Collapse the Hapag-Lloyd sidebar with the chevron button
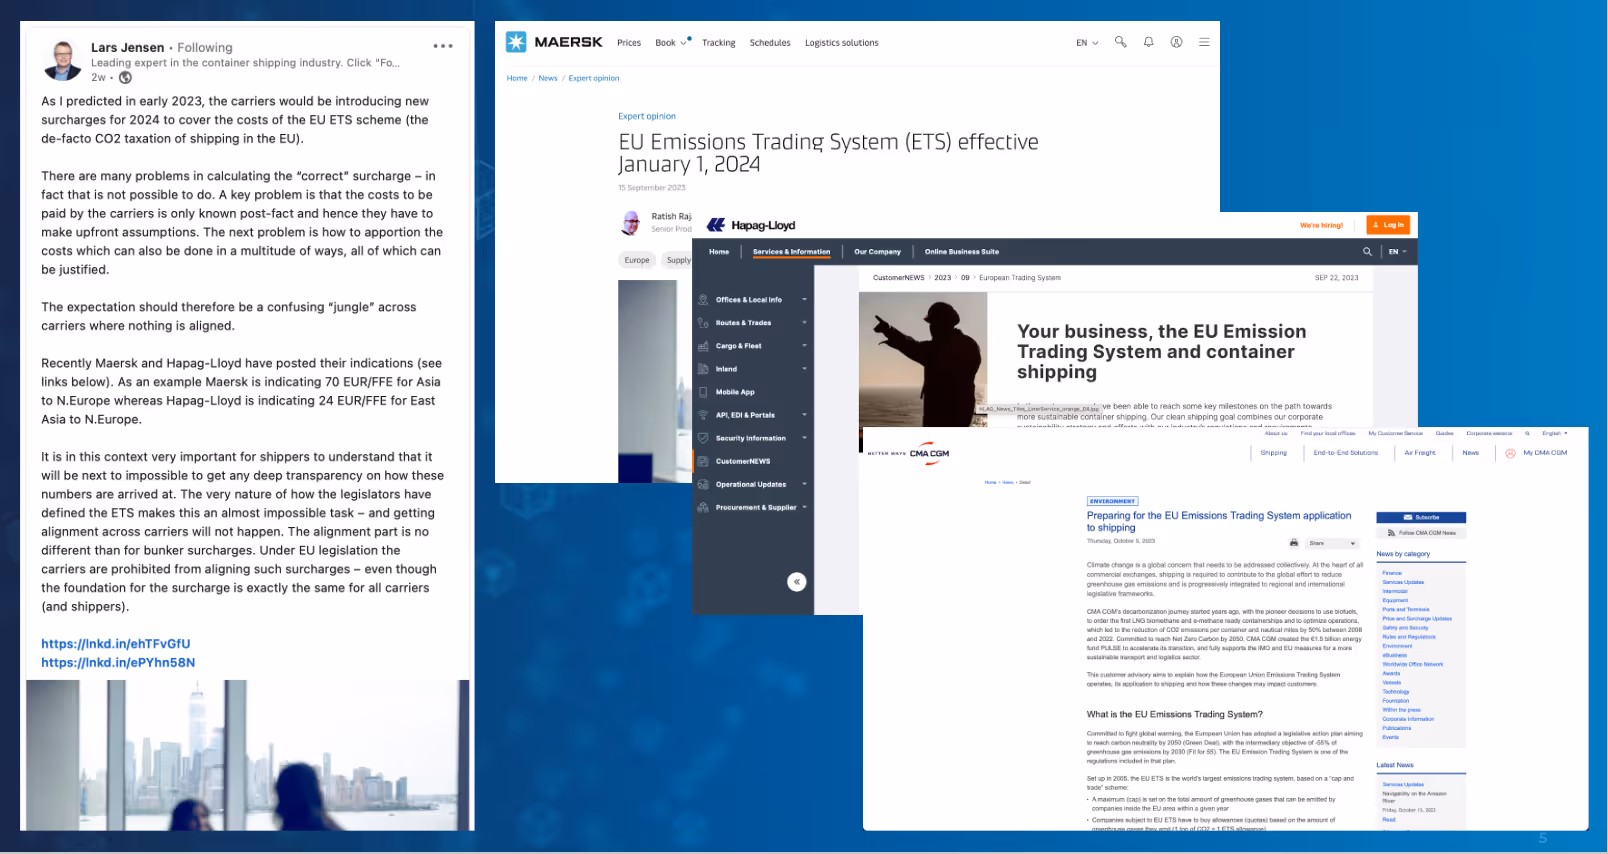The image size is (1608, 854). 797,582
